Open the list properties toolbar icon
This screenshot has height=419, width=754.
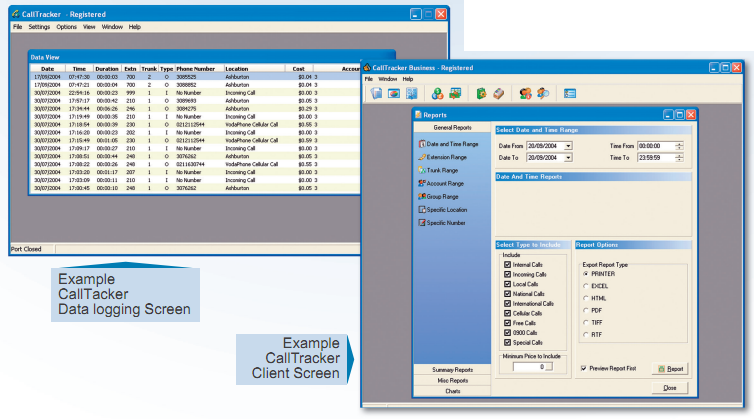click(570, 93)
